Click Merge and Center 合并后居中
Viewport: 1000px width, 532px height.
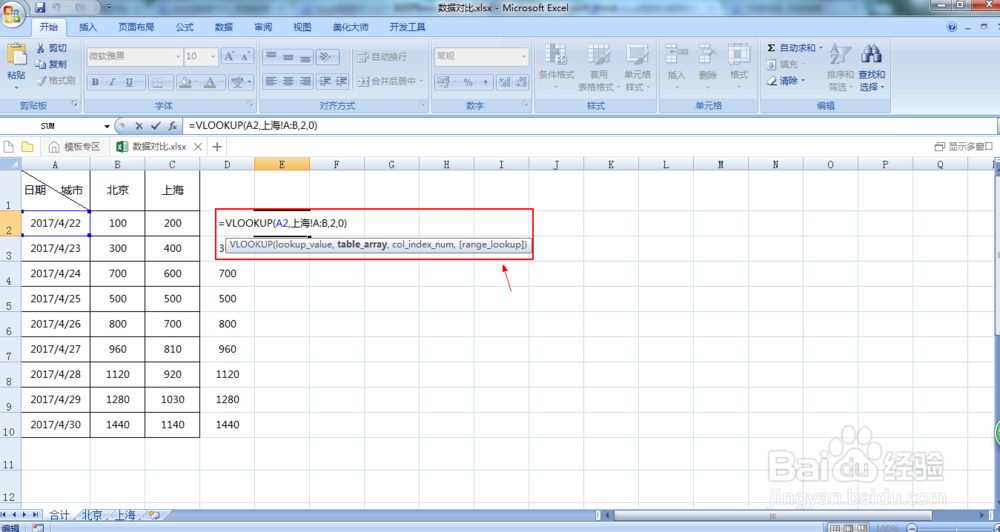tap(390, 81)
